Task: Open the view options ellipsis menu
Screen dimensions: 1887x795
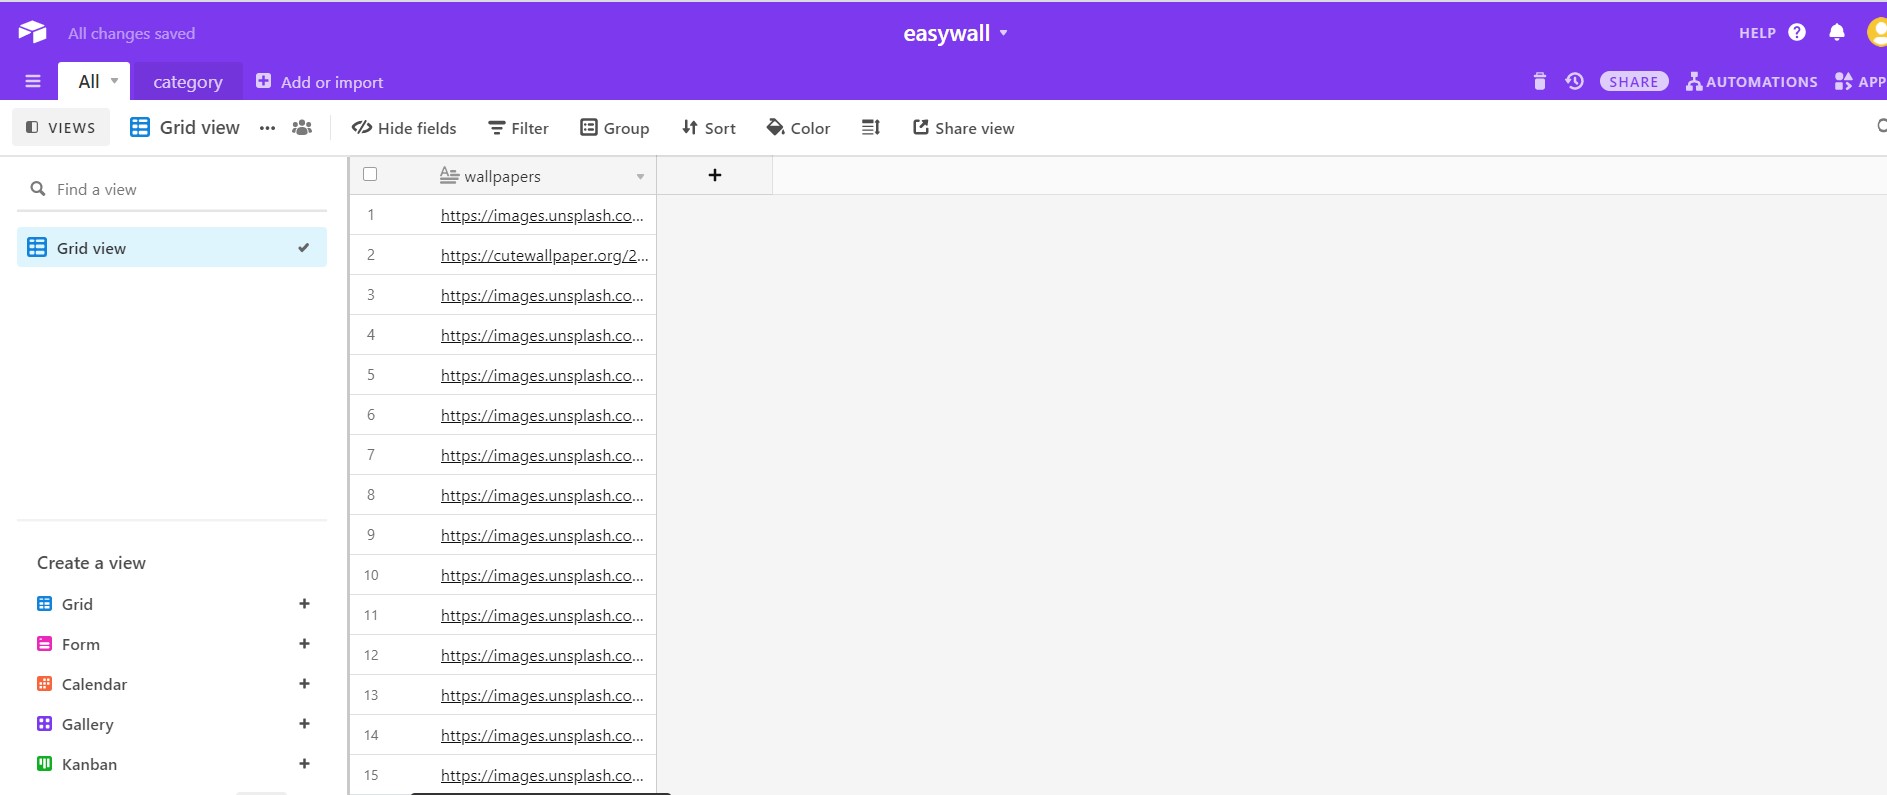Action: [x=267, y=128]
